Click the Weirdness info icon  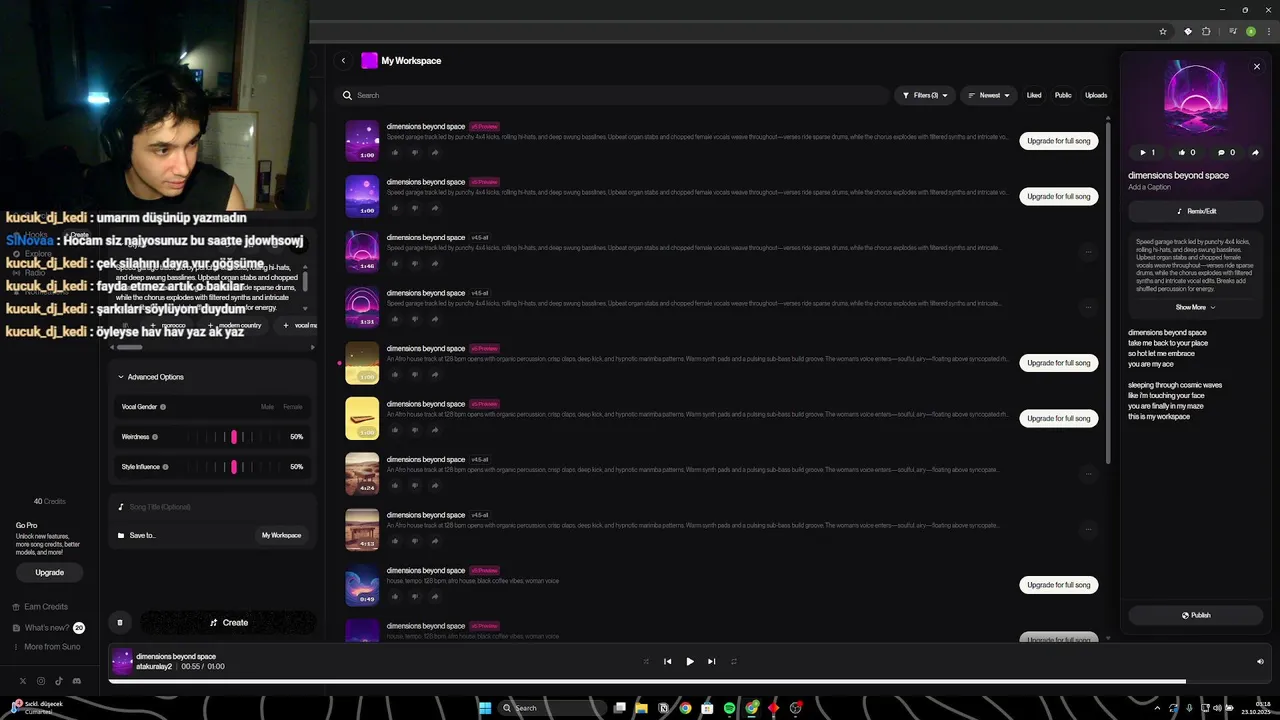coord(155,437)
